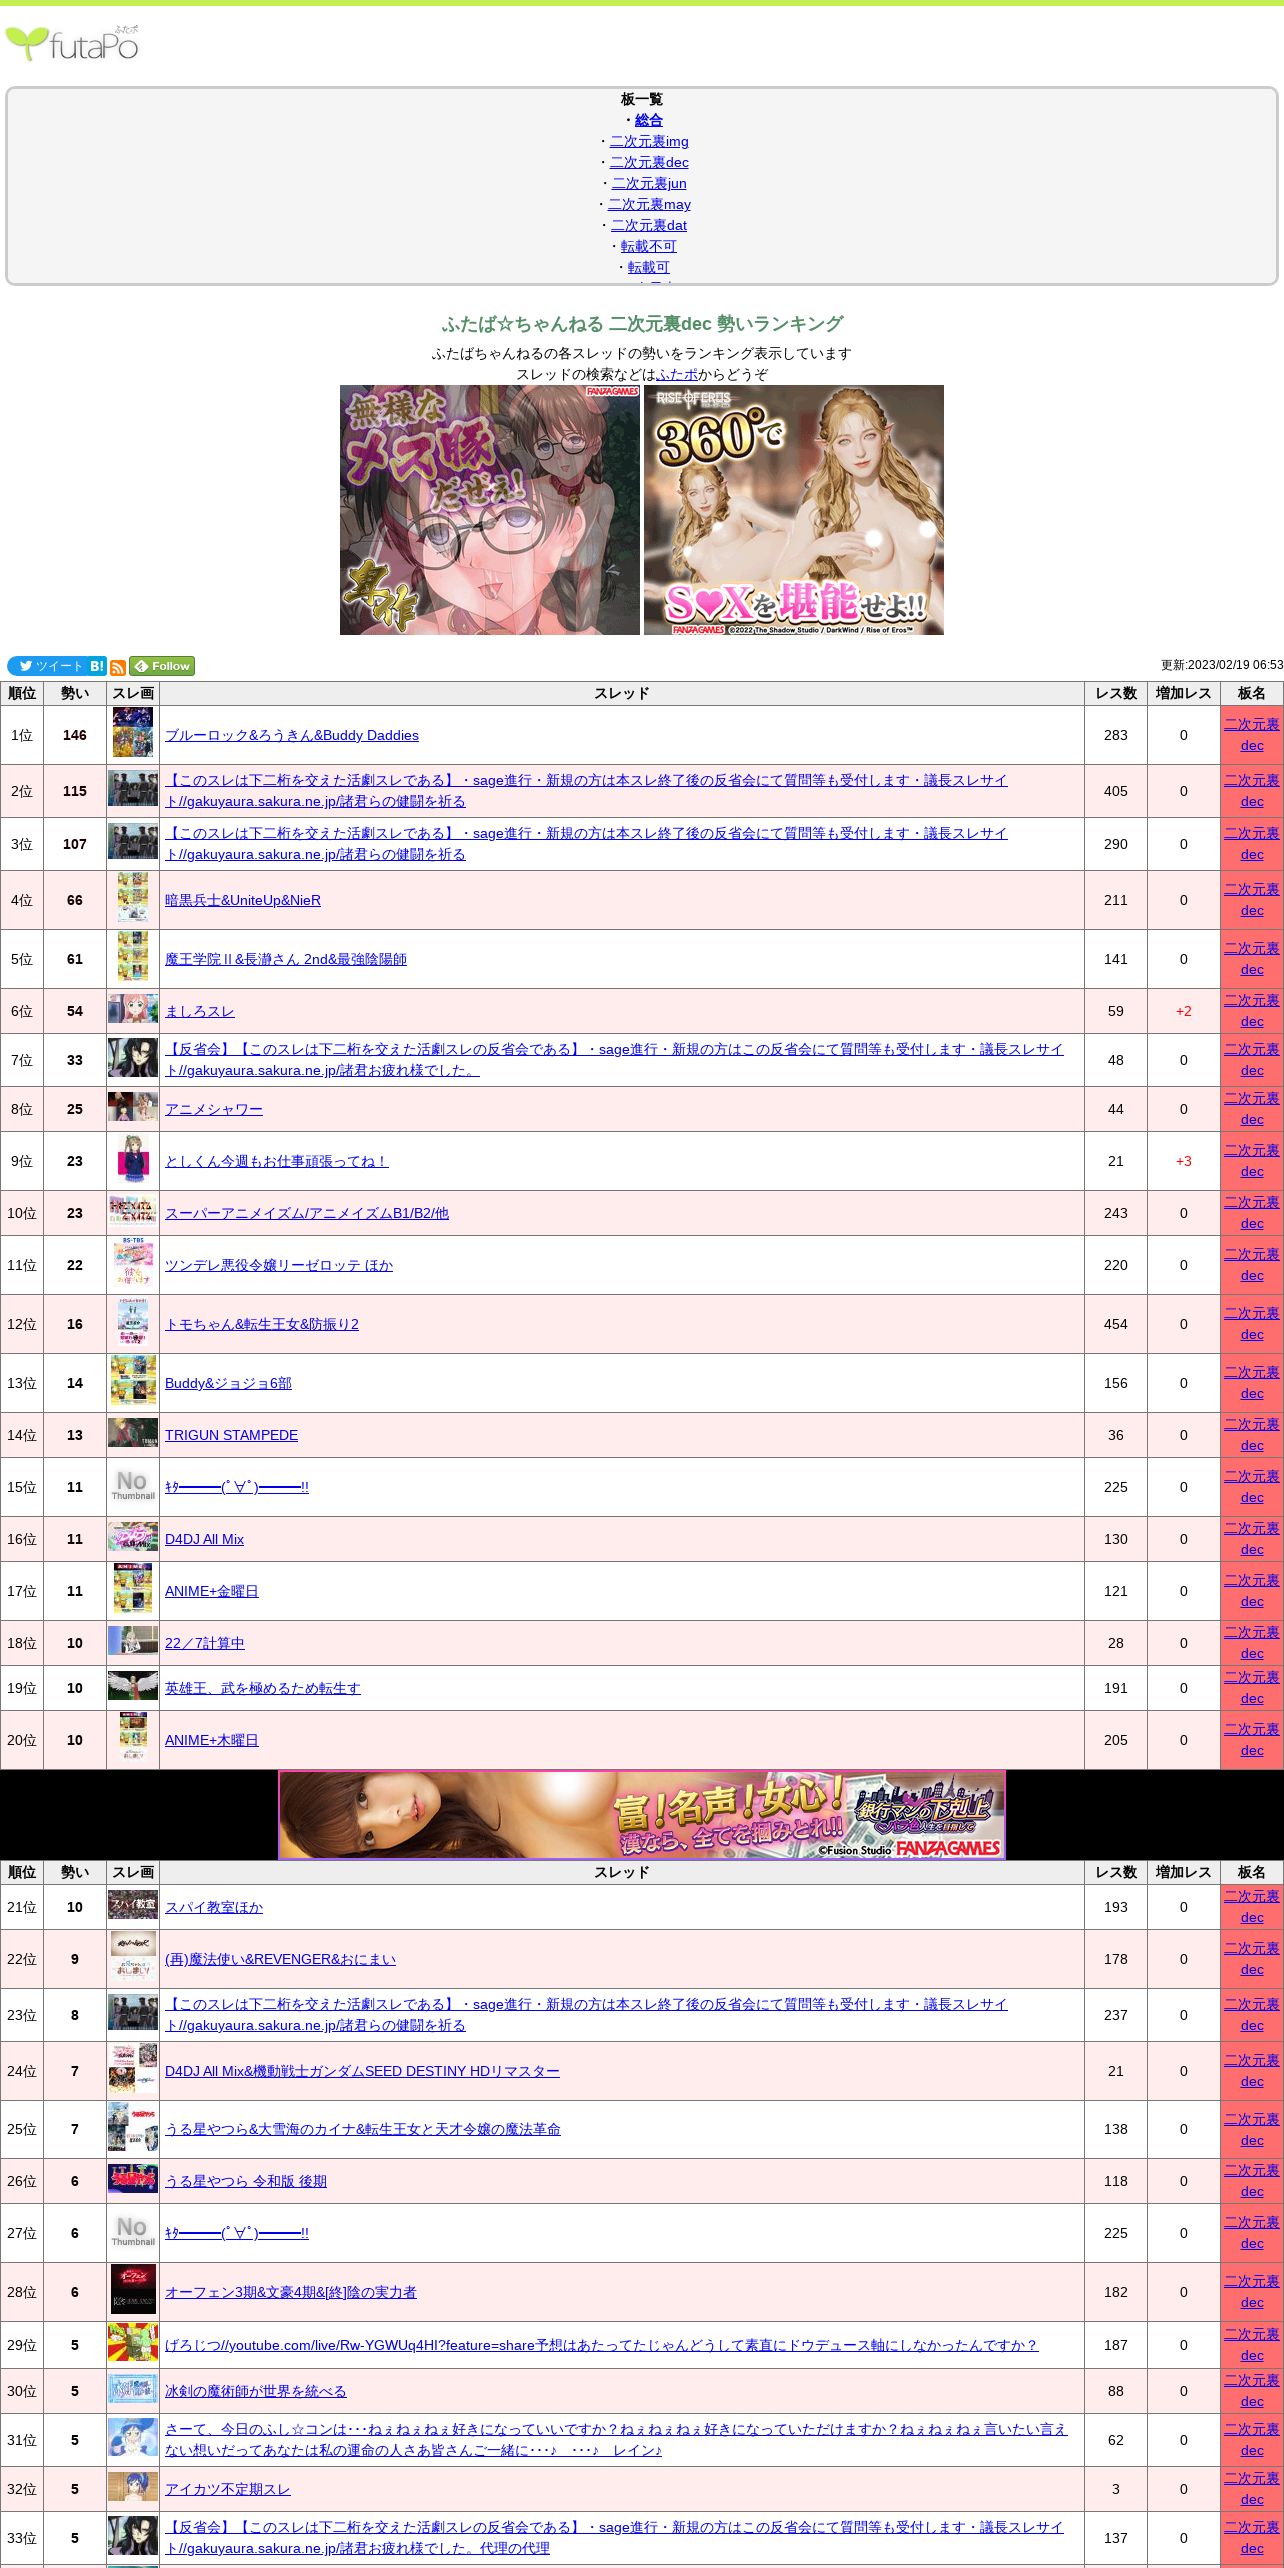Click the 英雄王 thread thumbnail
1284x2568 pixels.
pyautogui.click(x=133, y=1685)
